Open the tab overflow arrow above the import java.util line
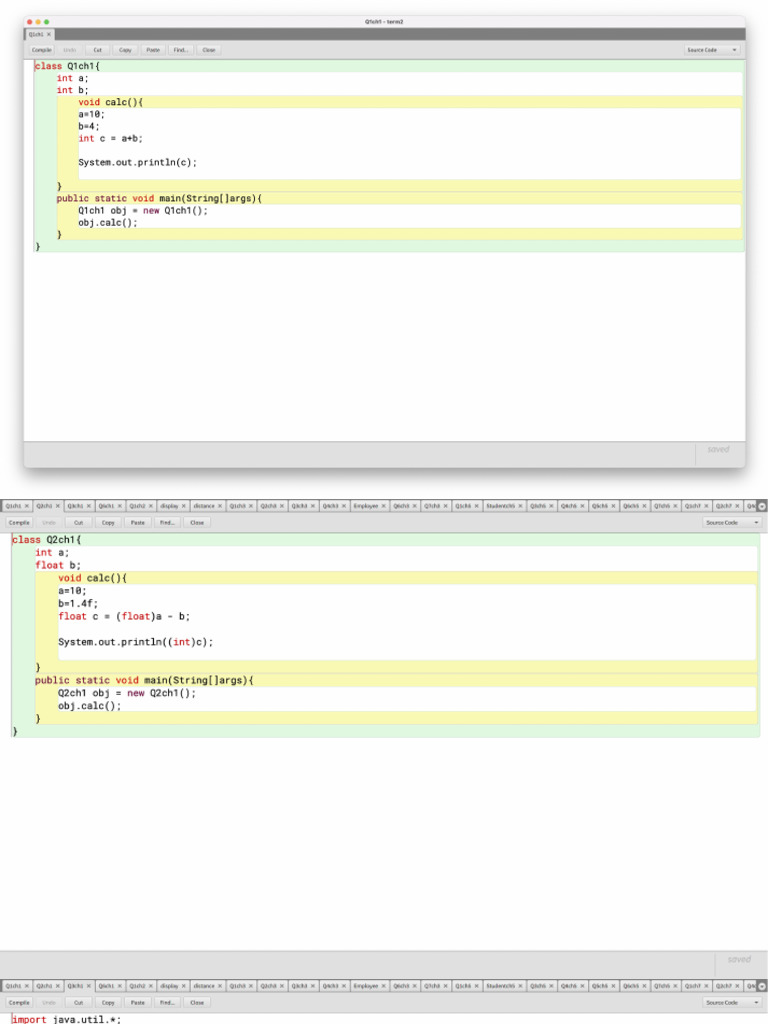 761,986
